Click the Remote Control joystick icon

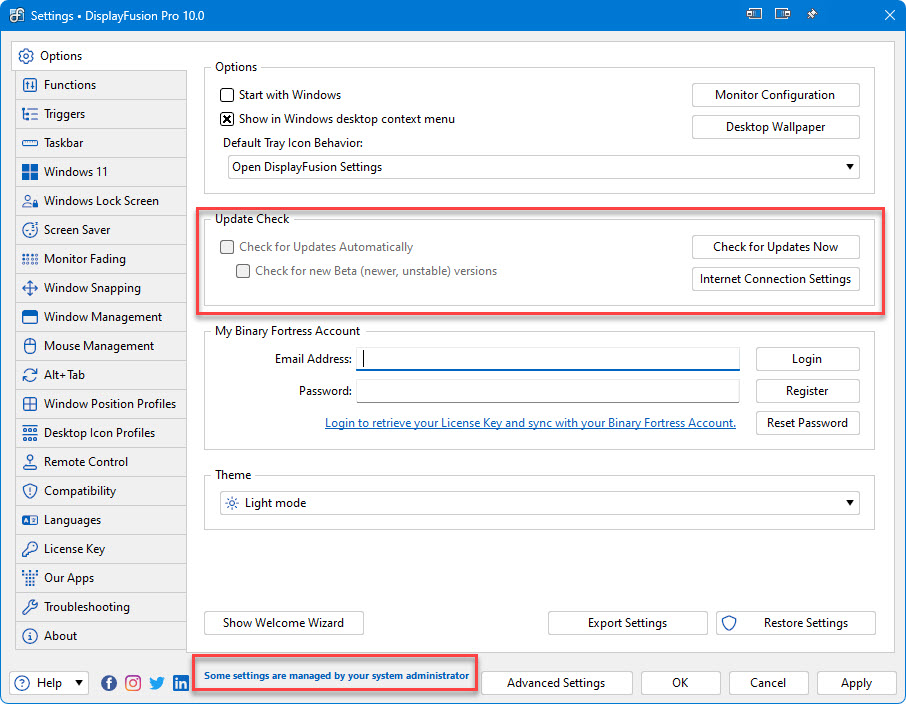click(29, 462)
